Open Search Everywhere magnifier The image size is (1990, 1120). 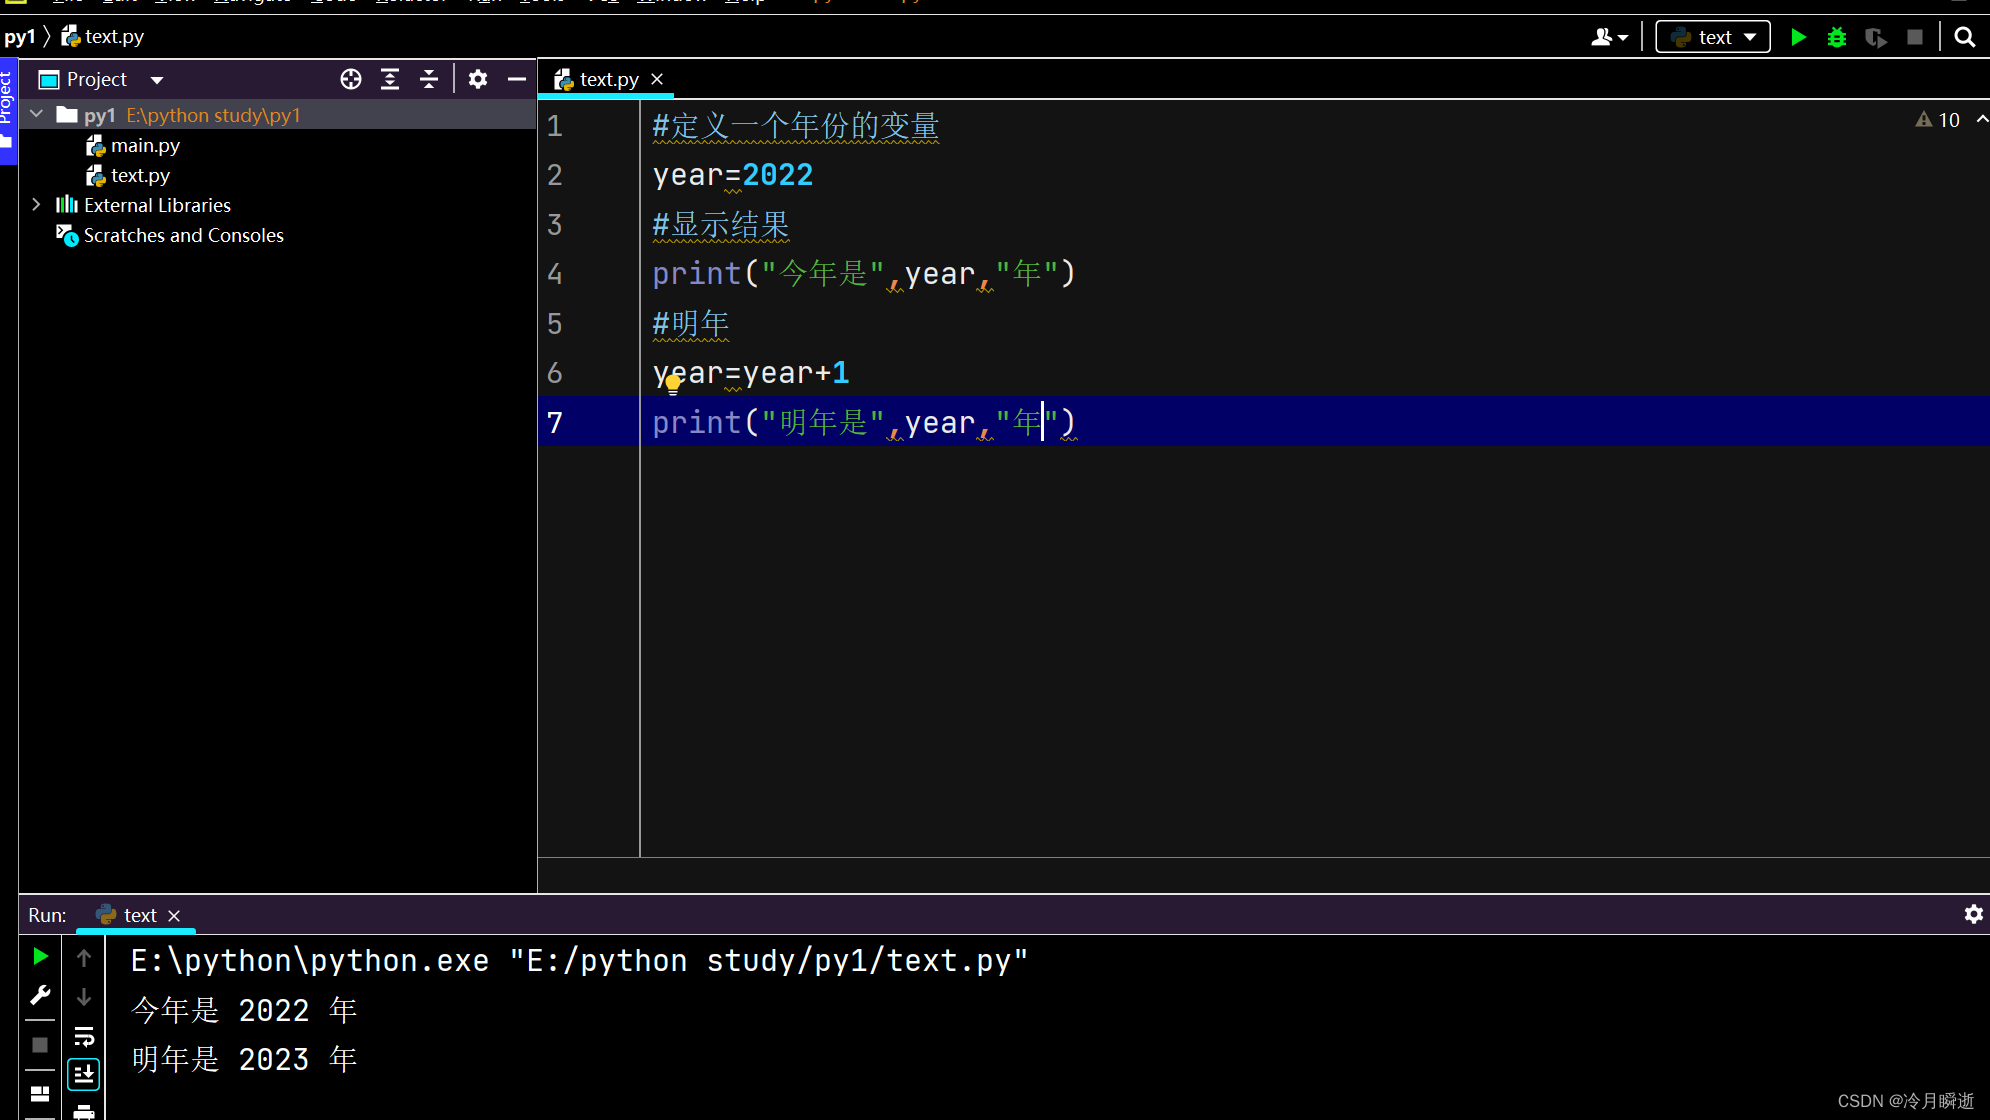pyautogui.click(x=1963, y=36)
